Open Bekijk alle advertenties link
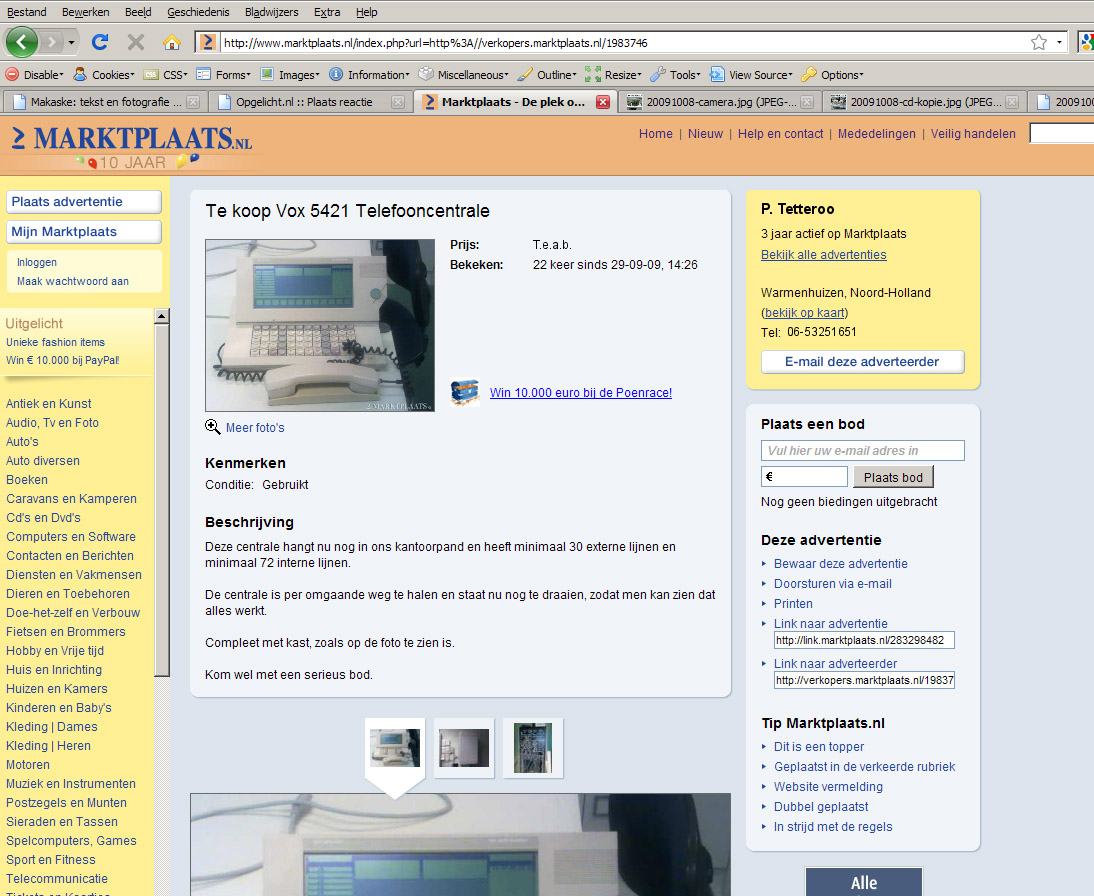The image size is (1094, 896). coord(823,255)
